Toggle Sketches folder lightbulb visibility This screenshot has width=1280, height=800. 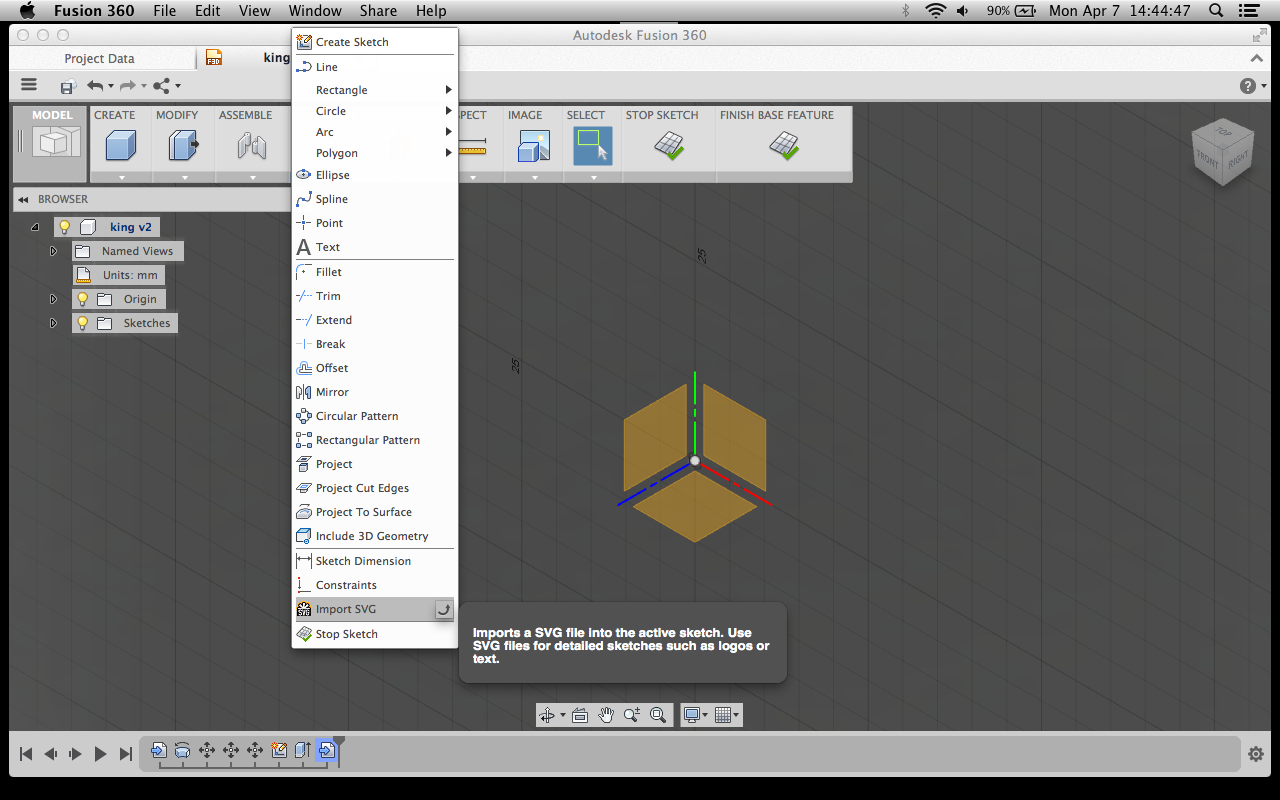click(x=83, y=323)
